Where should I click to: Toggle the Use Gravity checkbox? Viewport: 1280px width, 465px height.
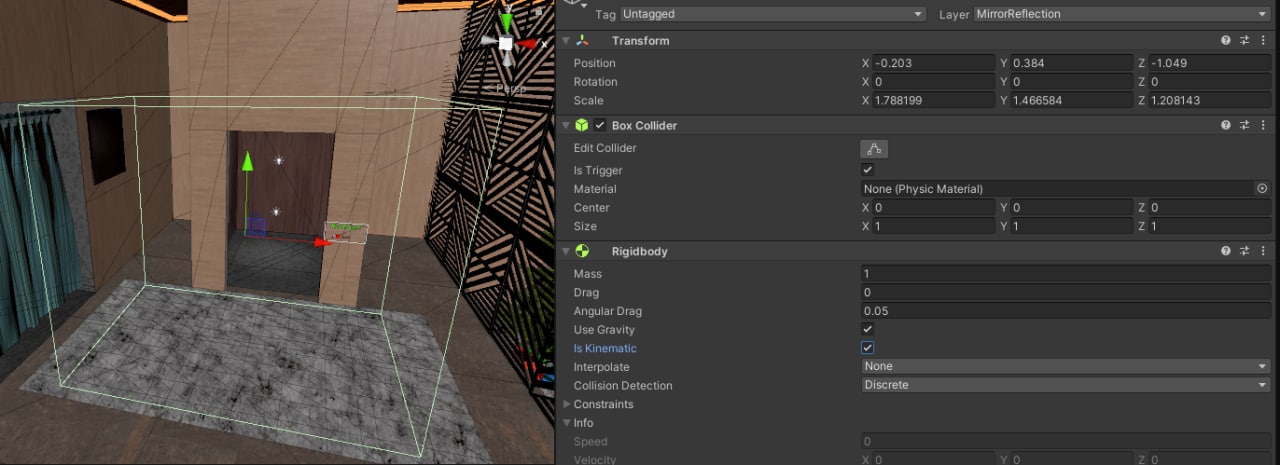click(868, 330)
